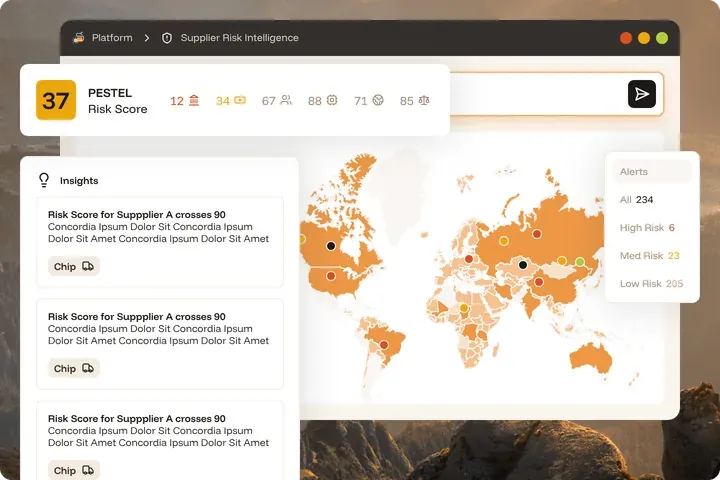Click the truck icon in the second insight card
Image resolution: width=720 pixels, height=480 pixels.
tap(88, 368)
